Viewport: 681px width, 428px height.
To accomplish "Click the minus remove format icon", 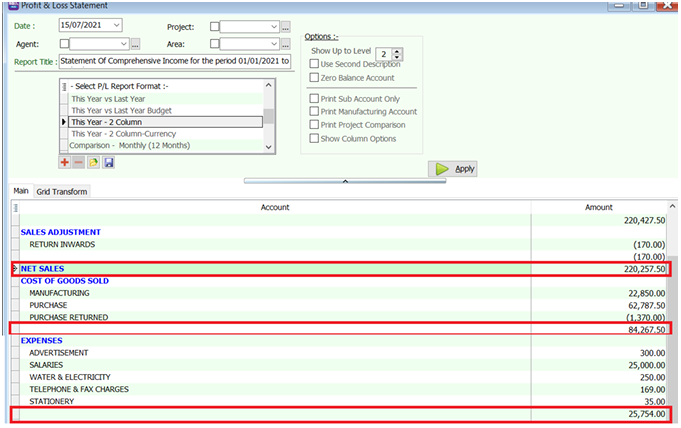I will pos(79,162).
